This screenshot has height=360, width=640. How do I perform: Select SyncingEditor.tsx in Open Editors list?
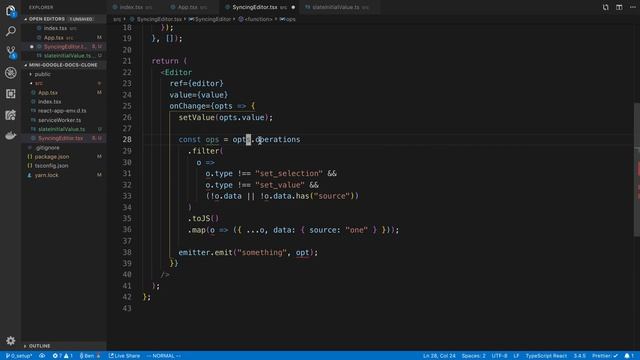coord(64,47)
